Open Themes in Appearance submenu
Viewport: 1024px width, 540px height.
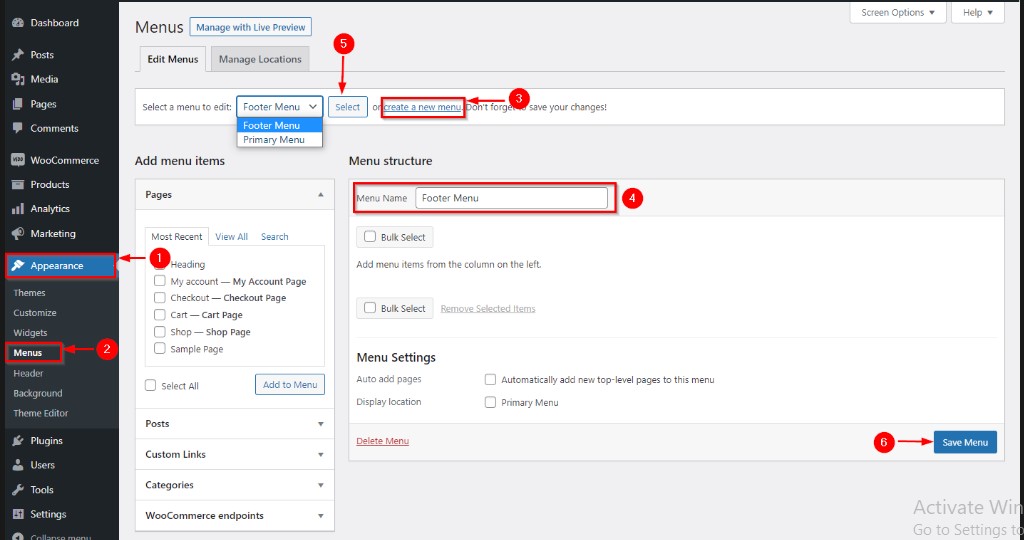coord(29,293)
